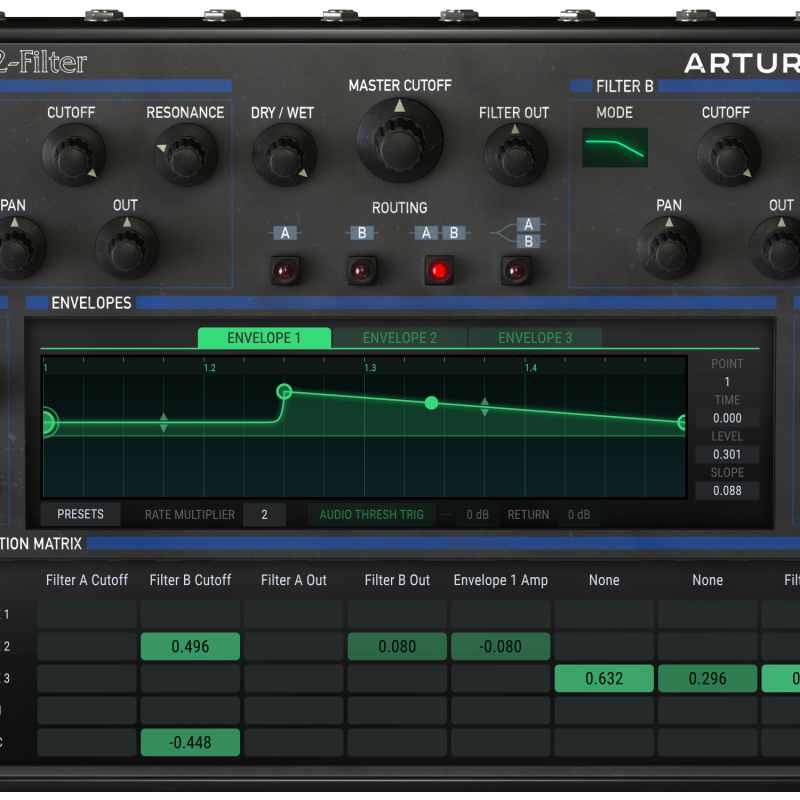The image size is (800, 800).
Task: Select parallel A/B routing LED button
Action: click(x=516, y=270)
